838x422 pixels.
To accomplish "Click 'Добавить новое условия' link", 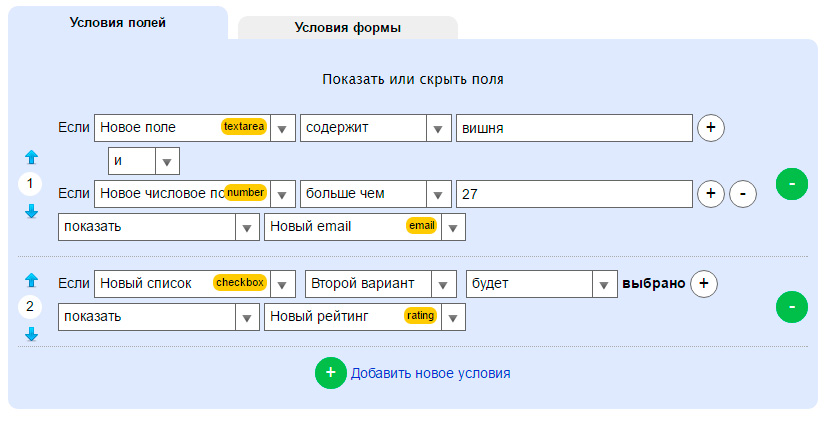I will coord(430,373).
